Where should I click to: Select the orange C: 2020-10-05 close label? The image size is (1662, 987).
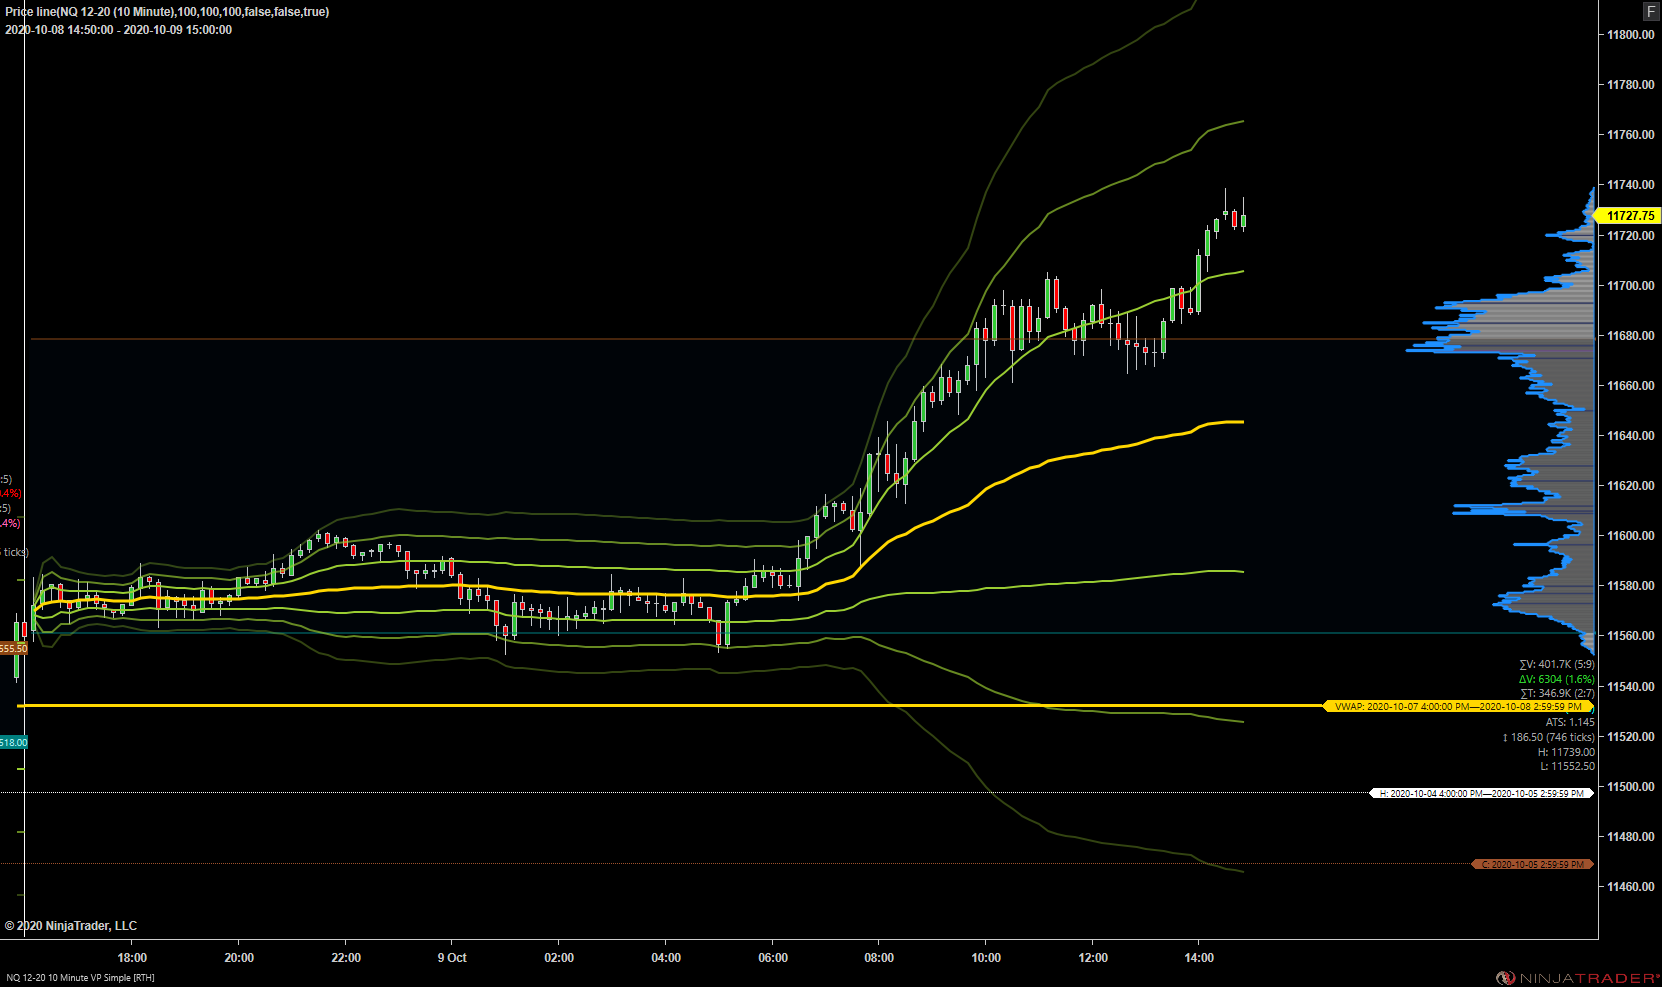click(1533, 864)
